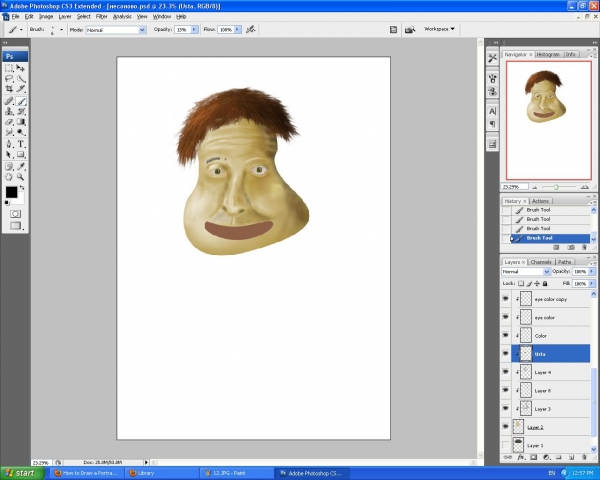The image size is (600, 480).
Task: Select the History Brush tool
Action: pos(21,111)
